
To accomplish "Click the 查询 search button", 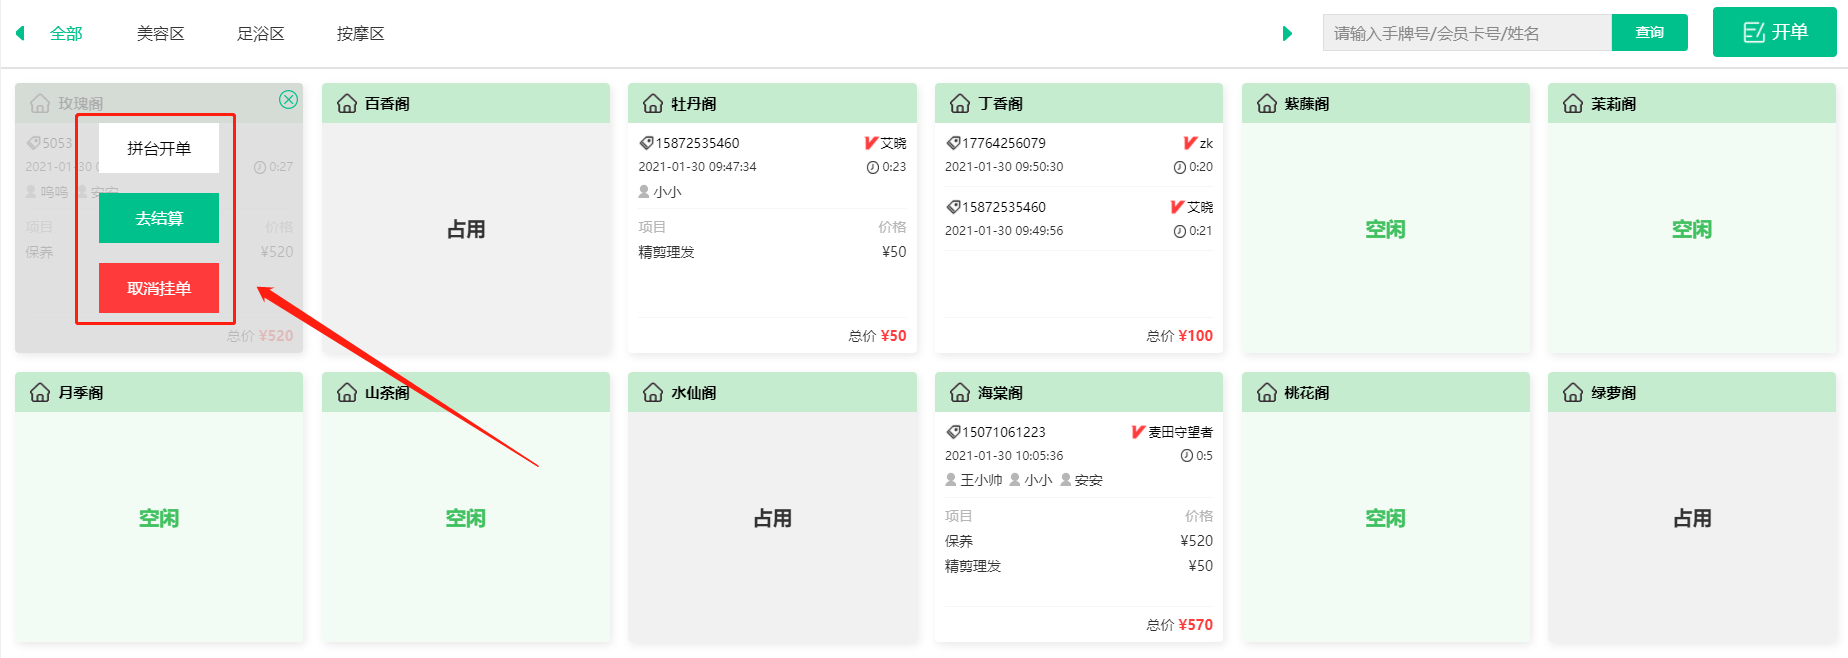I will click(x=1649, y=33).
